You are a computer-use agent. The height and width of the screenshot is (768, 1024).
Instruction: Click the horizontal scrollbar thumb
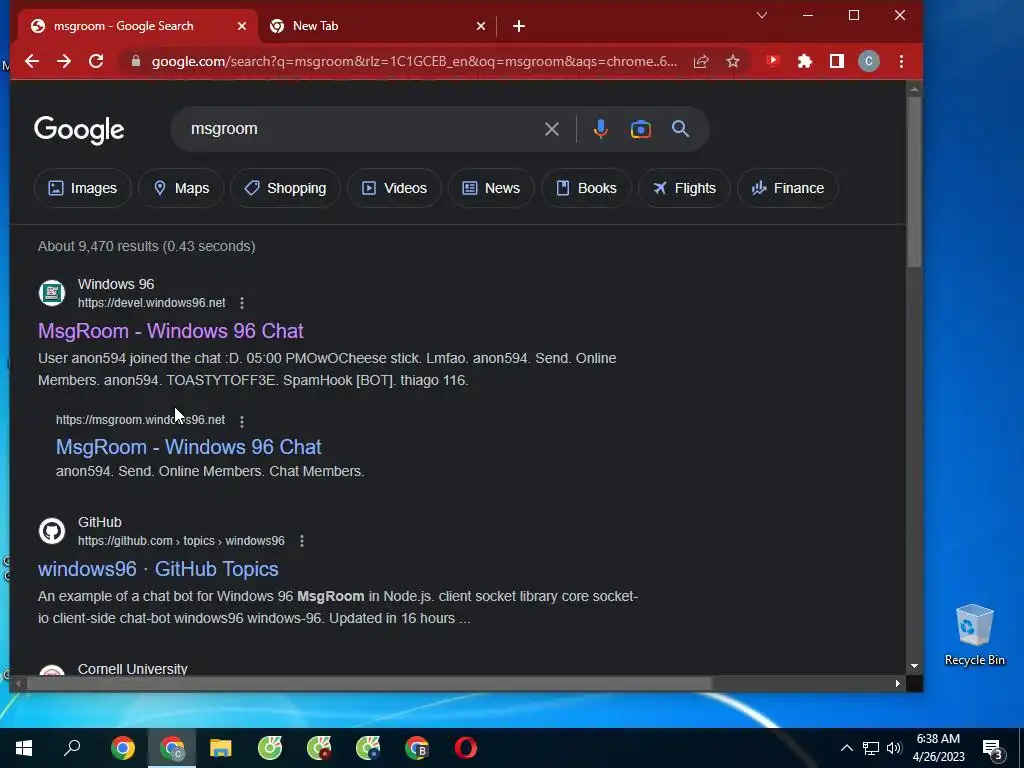(369, 683)
